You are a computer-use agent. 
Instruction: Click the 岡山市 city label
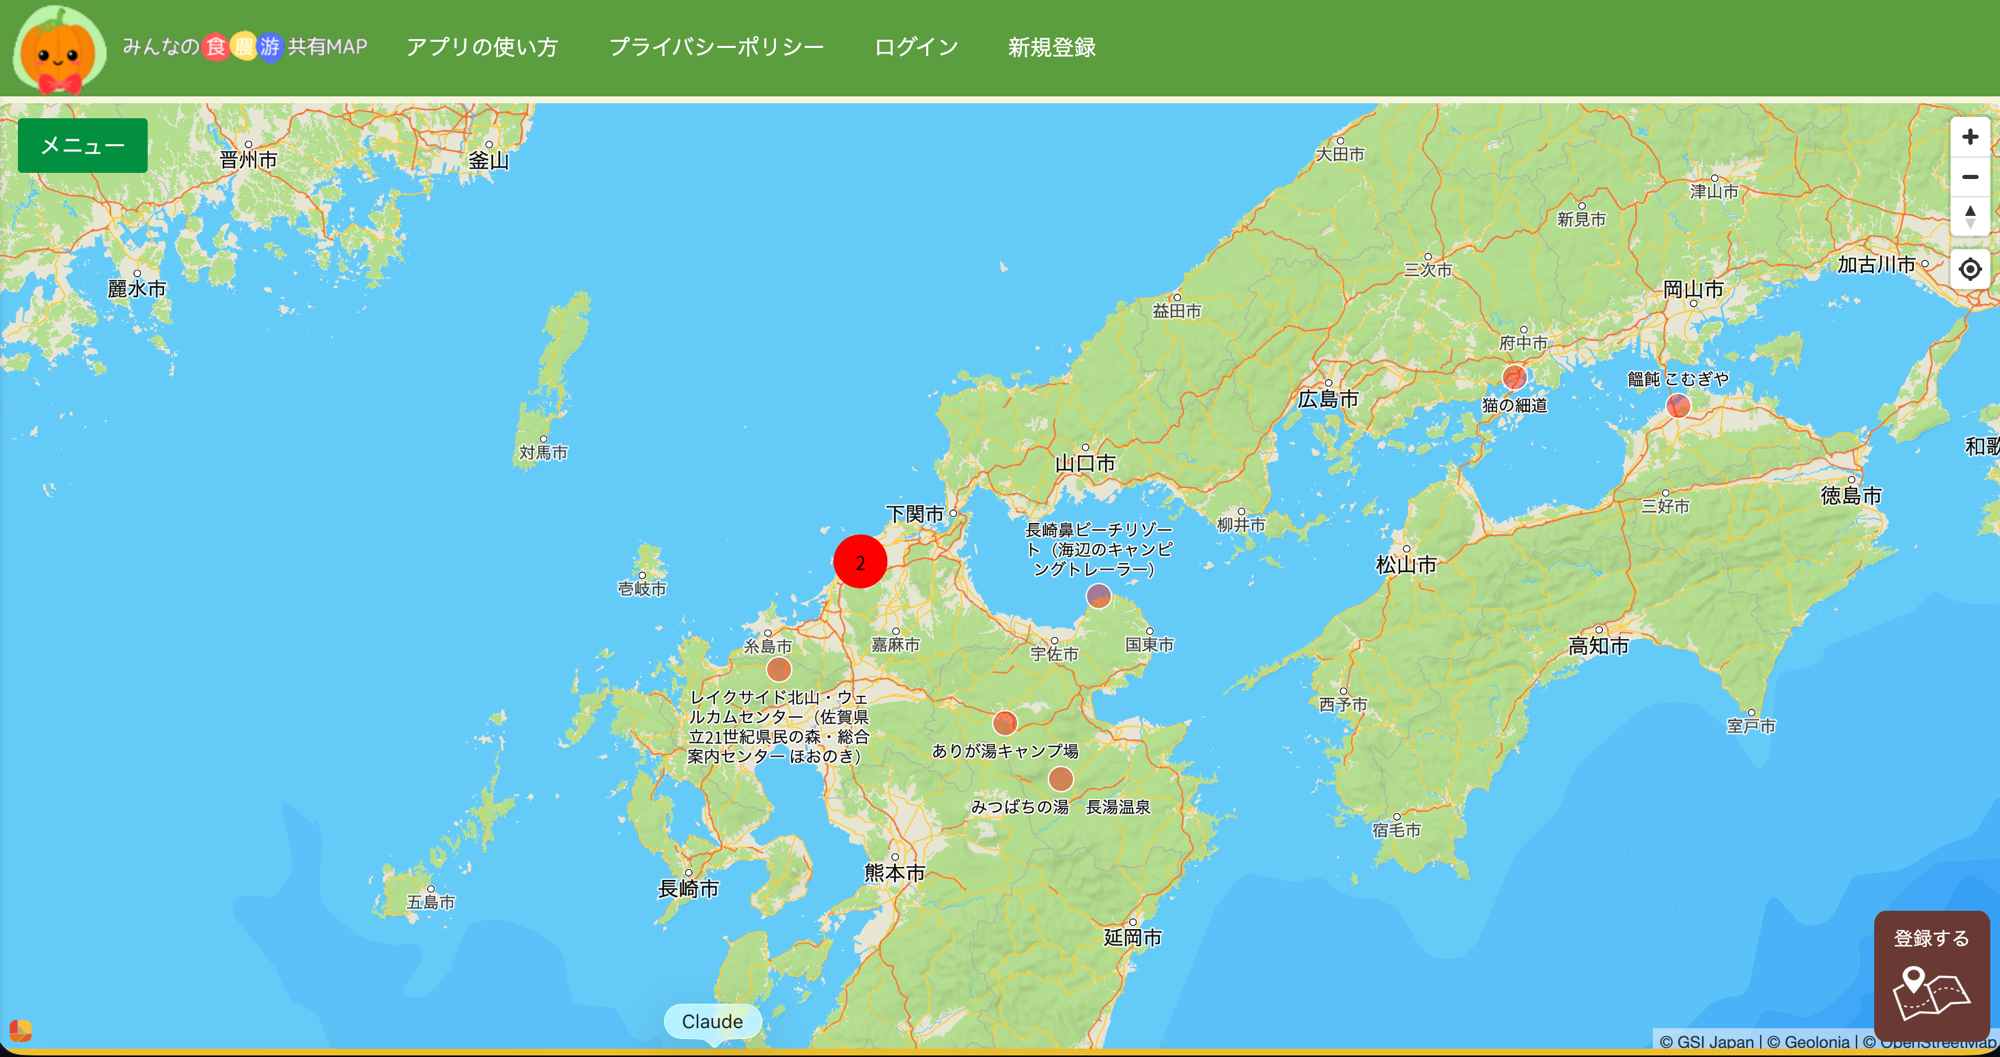pos(1693,289)
